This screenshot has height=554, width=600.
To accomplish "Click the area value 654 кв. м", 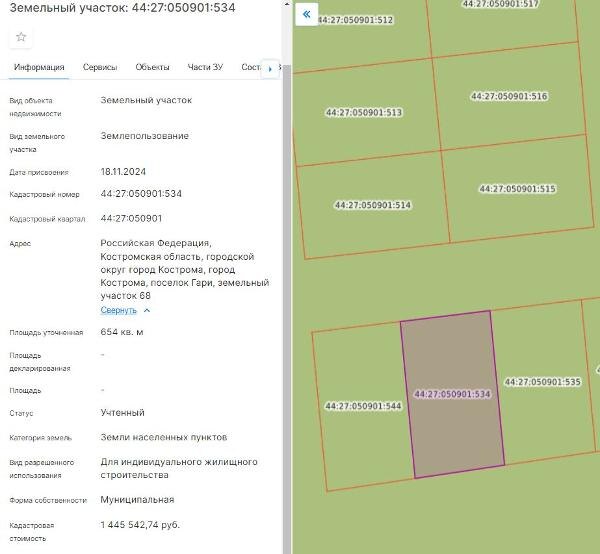I will pos(122,332).
